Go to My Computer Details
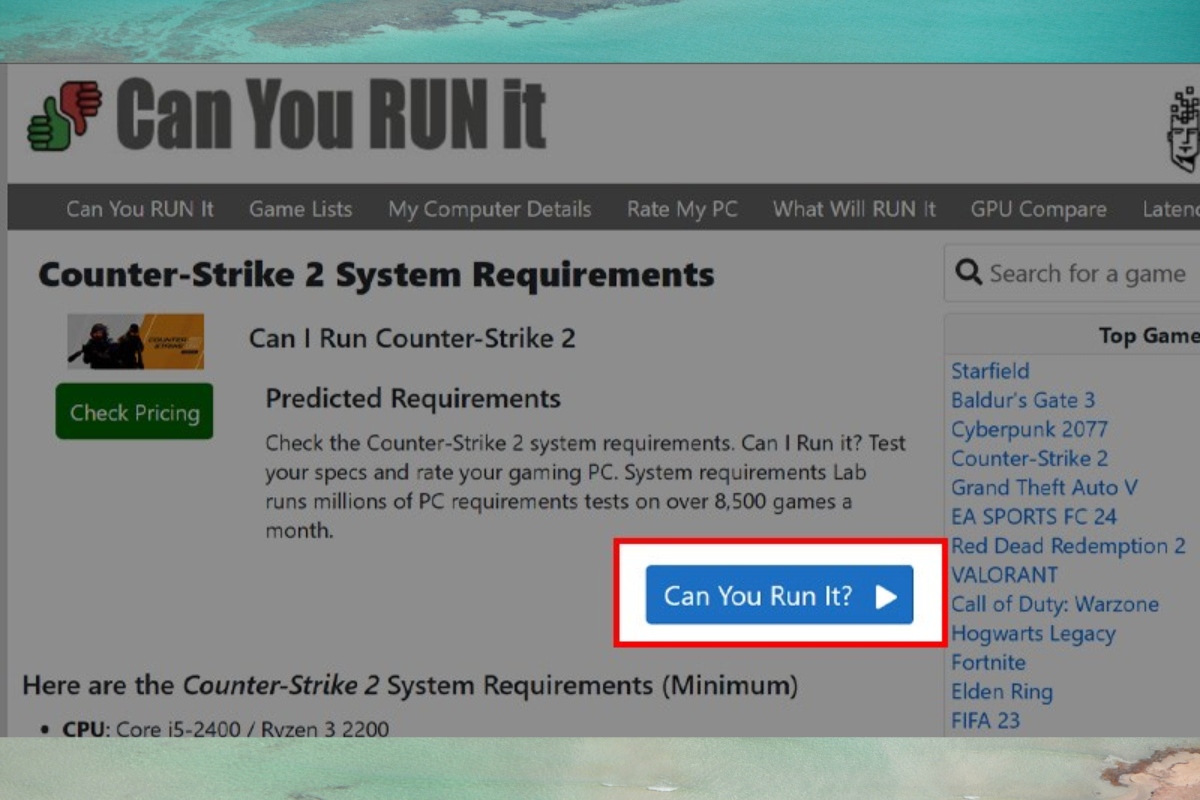Viewport: 1200px width, 800px height. (490, 209)
